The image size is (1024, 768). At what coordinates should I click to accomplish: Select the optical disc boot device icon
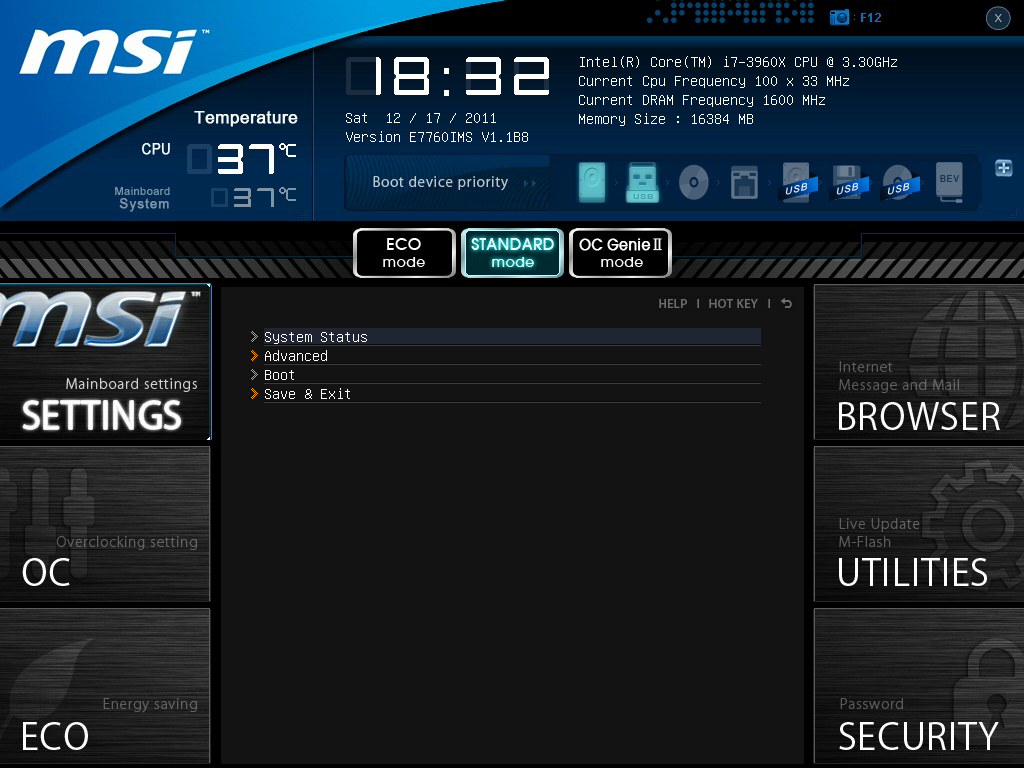(x=694, y=182)
